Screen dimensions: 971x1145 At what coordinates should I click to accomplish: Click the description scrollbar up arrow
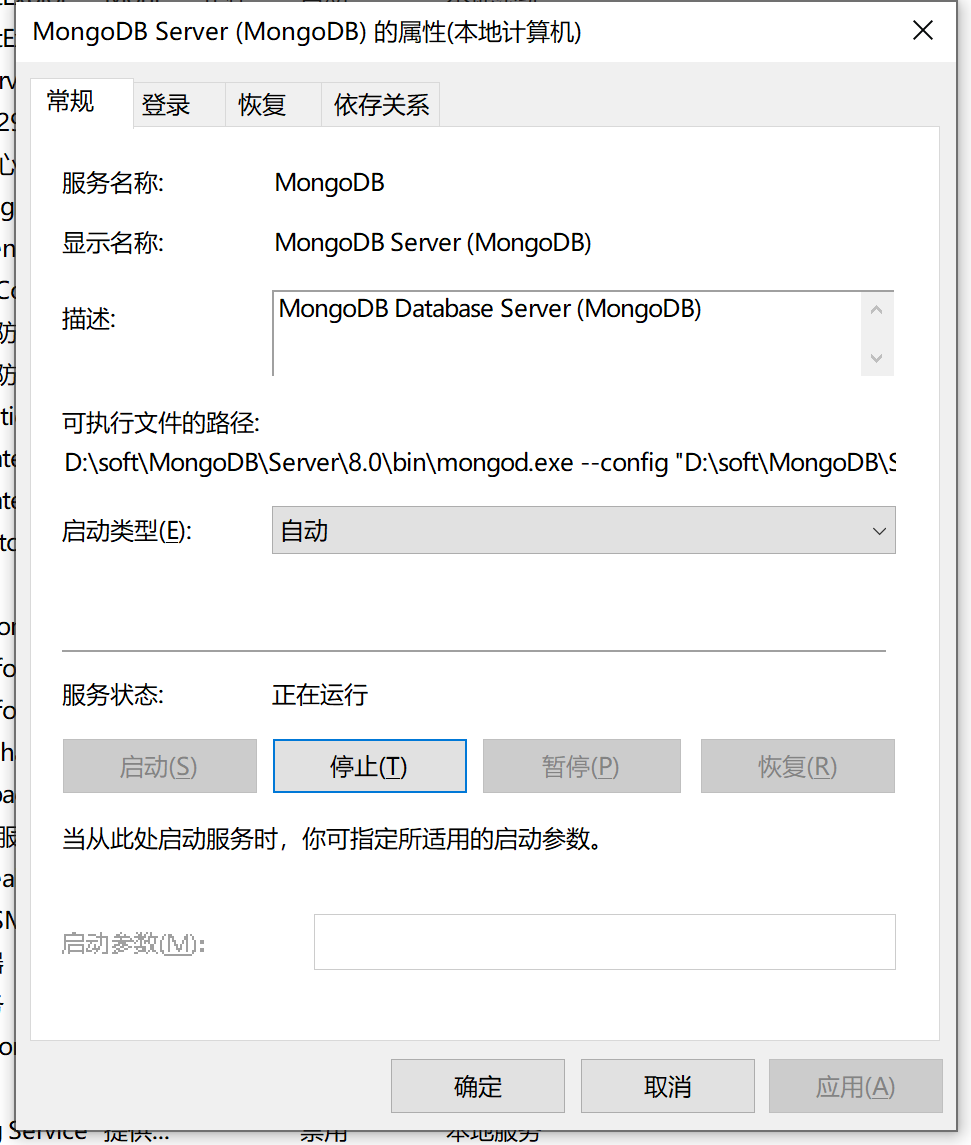877,310
